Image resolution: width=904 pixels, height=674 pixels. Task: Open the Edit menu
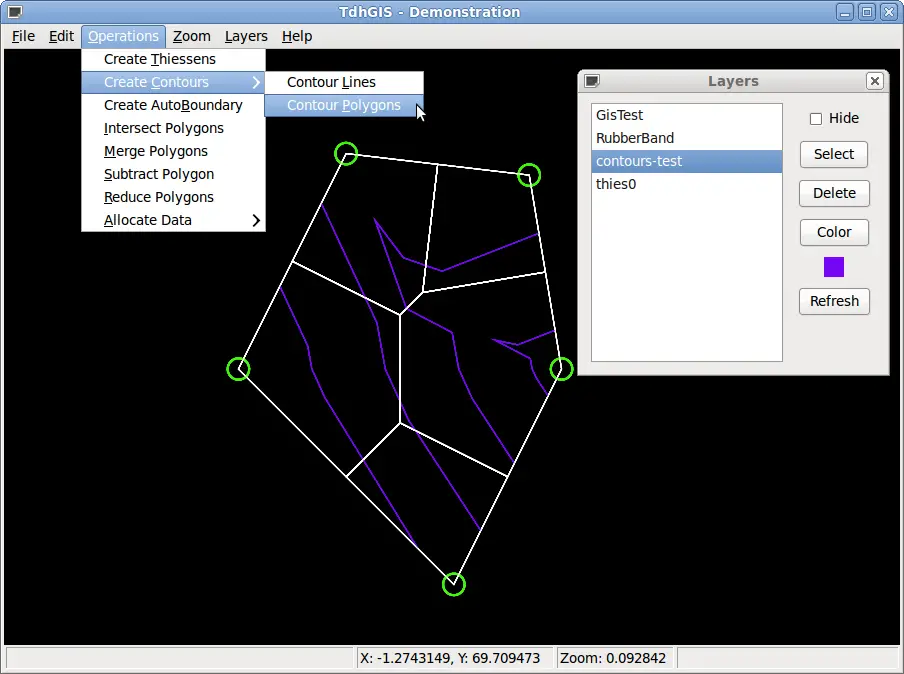coord(61,36)
